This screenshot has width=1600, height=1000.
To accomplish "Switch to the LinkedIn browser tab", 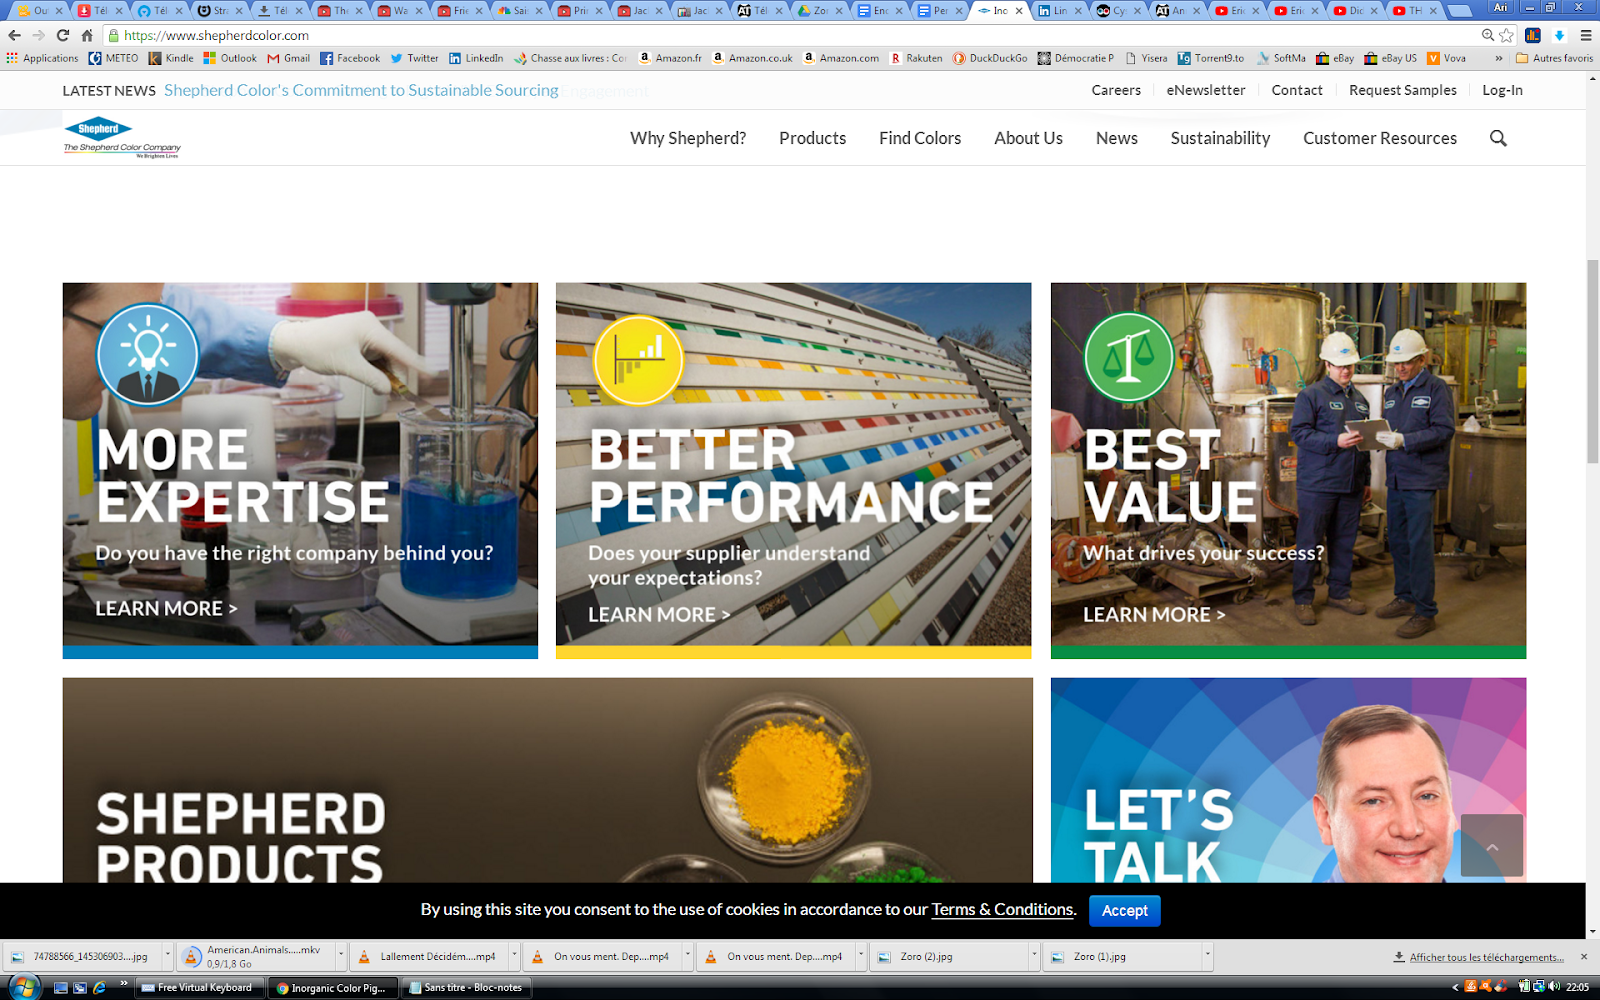I will [1059, 11].
